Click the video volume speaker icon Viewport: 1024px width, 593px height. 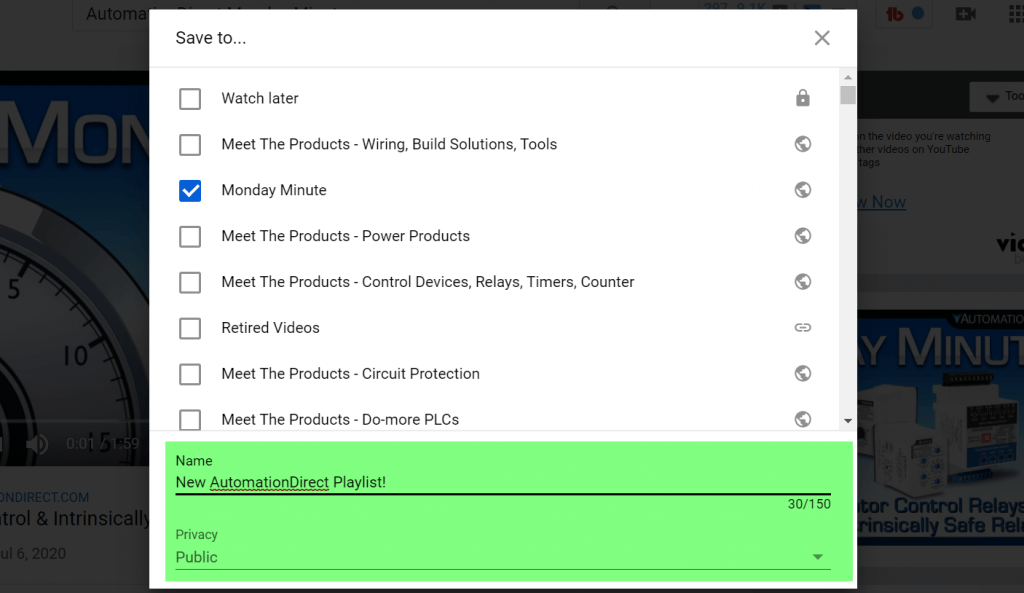[x=37, y=443]
